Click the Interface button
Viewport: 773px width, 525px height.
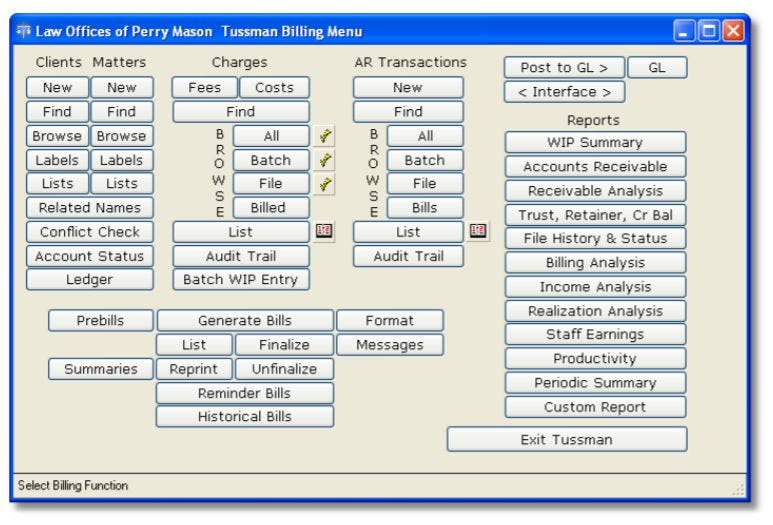(564, 92)
